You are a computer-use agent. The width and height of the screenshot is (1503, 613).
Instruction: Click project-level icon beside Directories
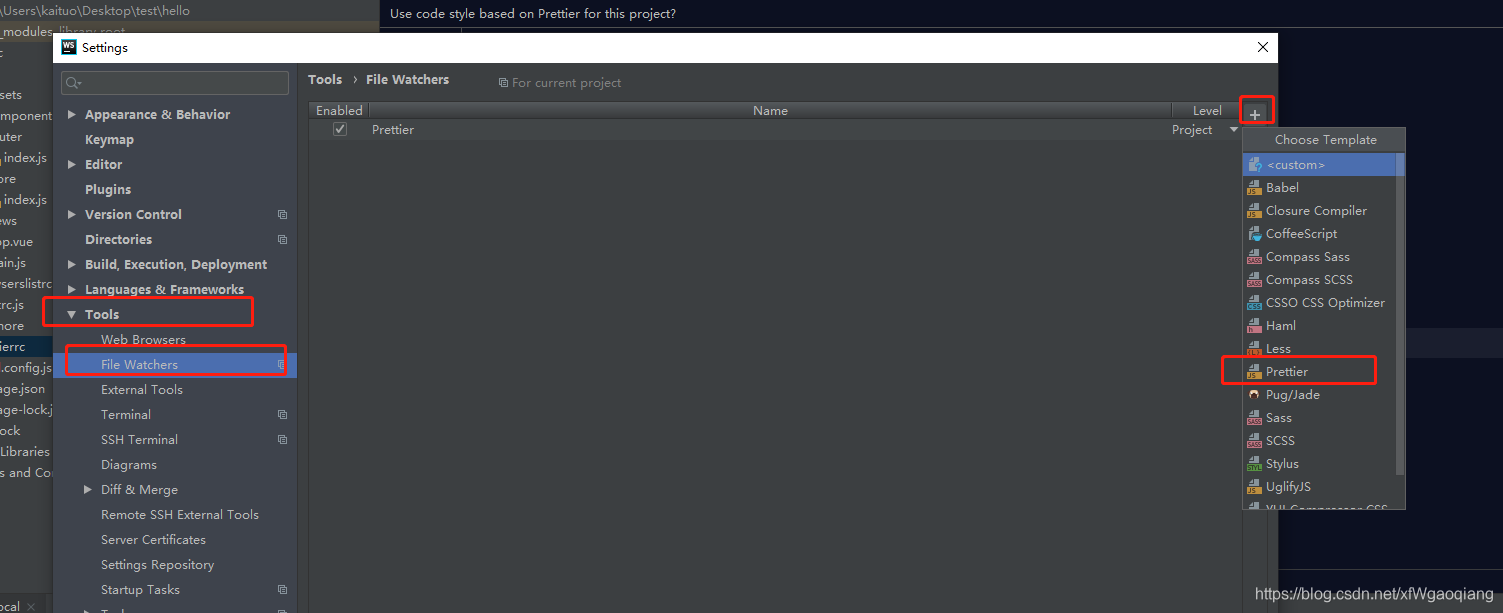coord(282,240)
